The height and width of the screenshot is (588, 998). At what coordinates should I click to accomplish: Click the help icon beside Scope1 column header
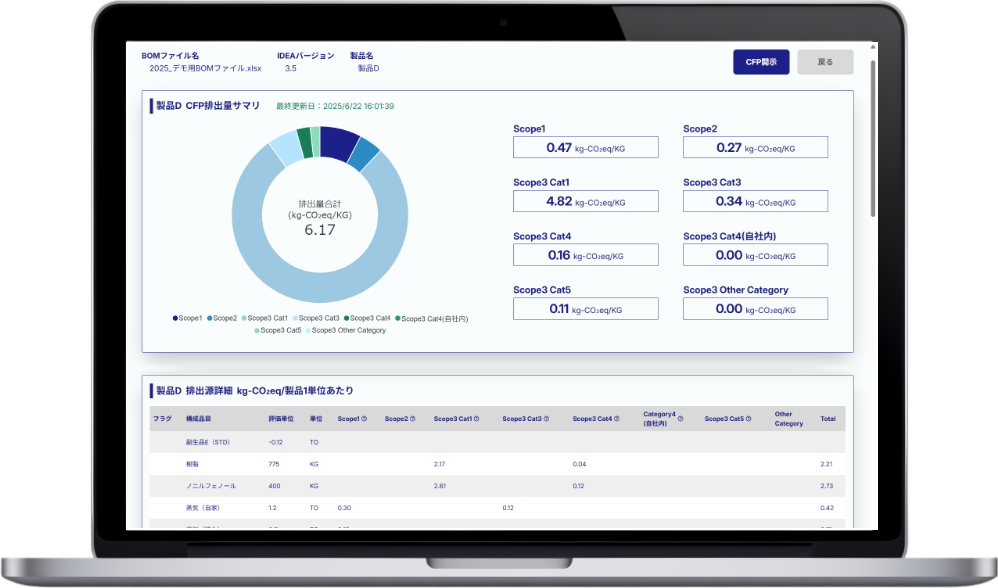pyautogui.click(x=365, y=419)
